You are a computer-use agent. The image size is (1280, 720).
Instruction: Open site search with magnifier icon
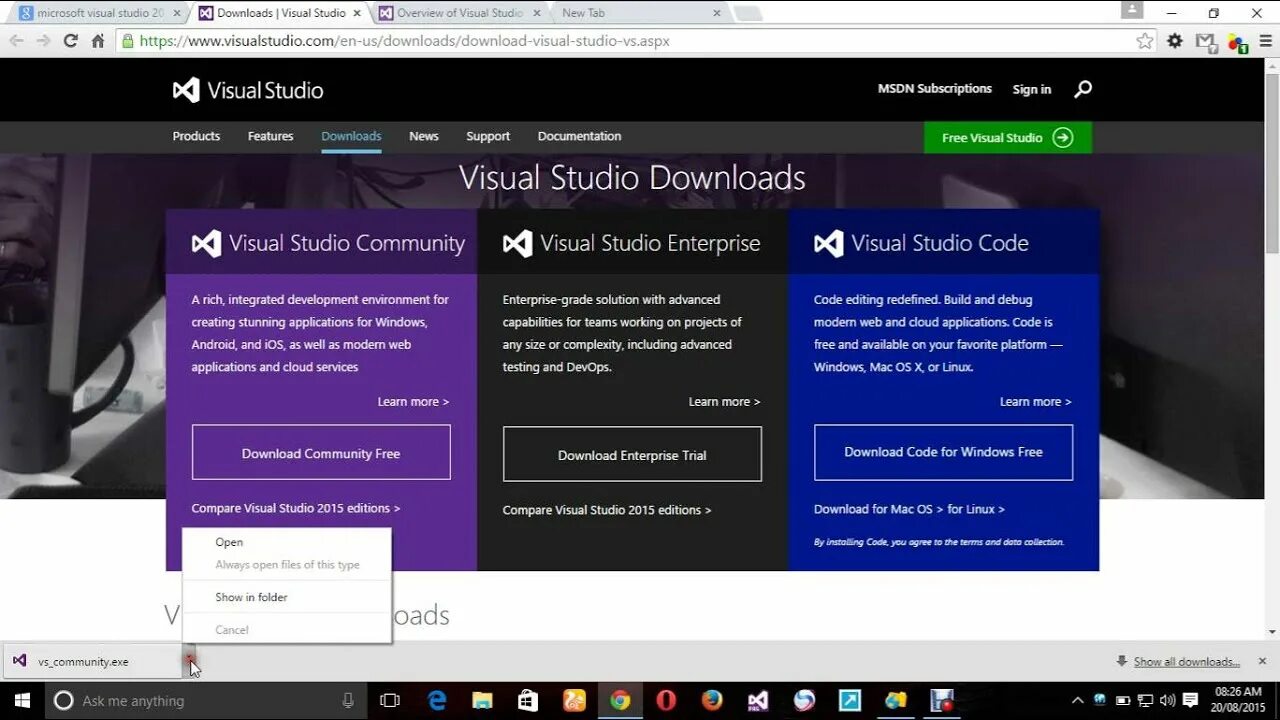1083,89
